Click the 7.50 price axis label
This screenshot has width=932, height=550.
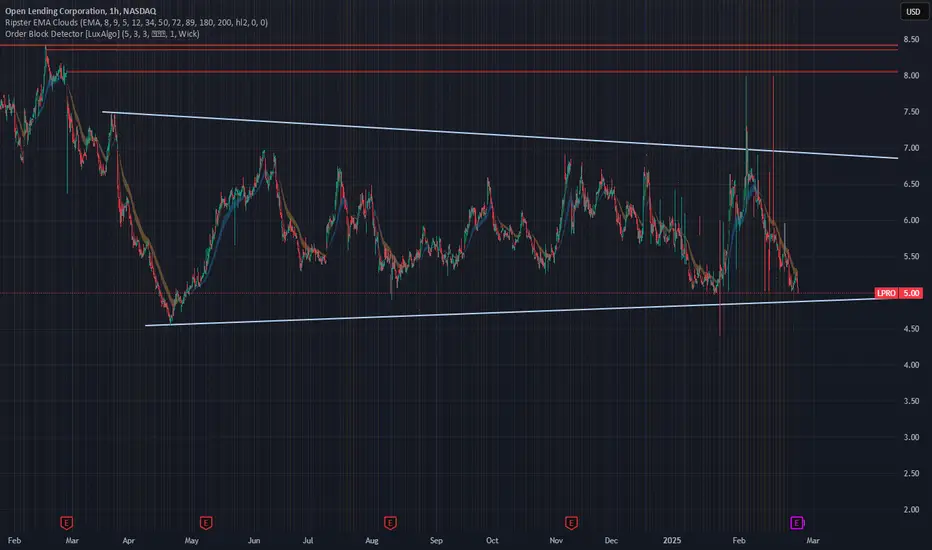[911, 112]
